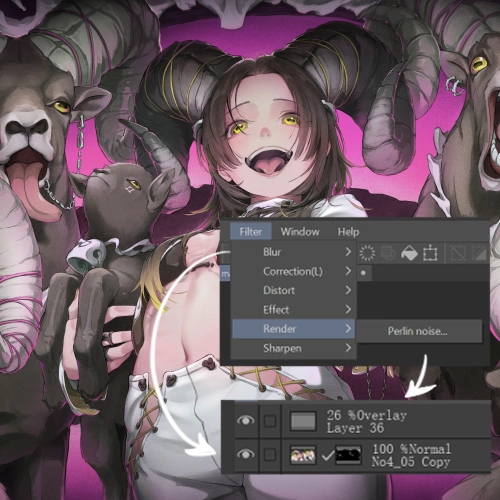Select the Scale/Rotate transform icon
Image resolution: width=500 pixels, height=500 pixels.
[x=430, y=253]
